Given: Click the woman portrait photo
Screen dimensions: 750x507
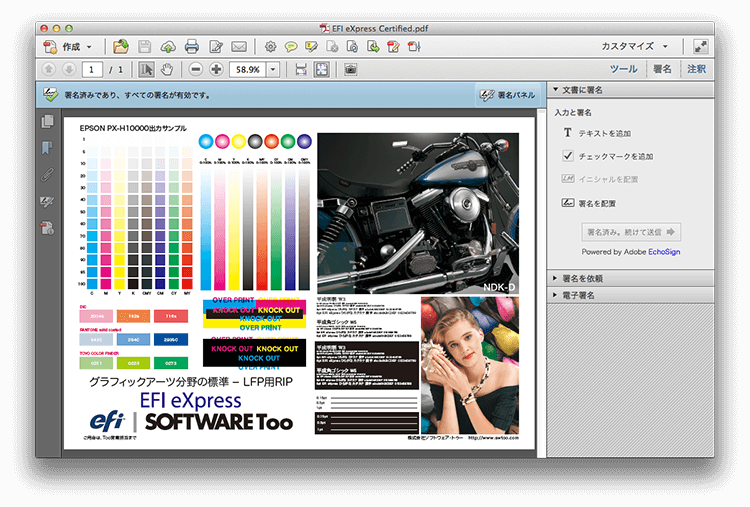Looking at the screenshot, I should coord(470,365).
